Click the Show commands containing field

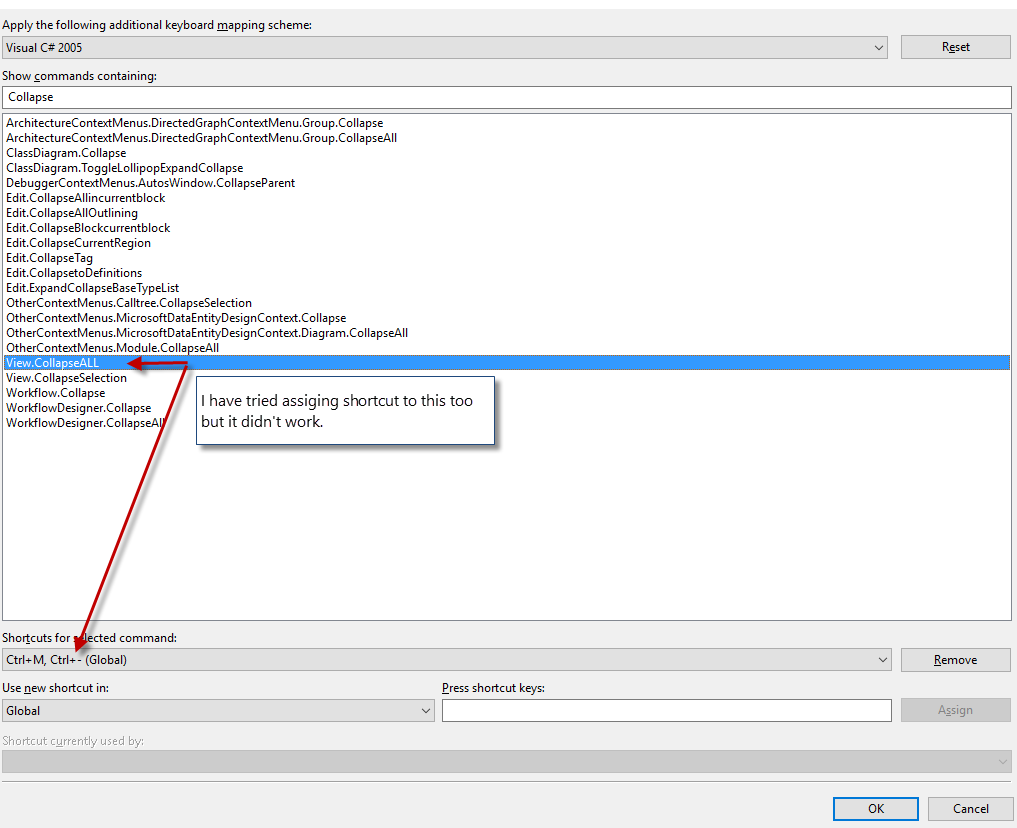[x=507, y=97]
